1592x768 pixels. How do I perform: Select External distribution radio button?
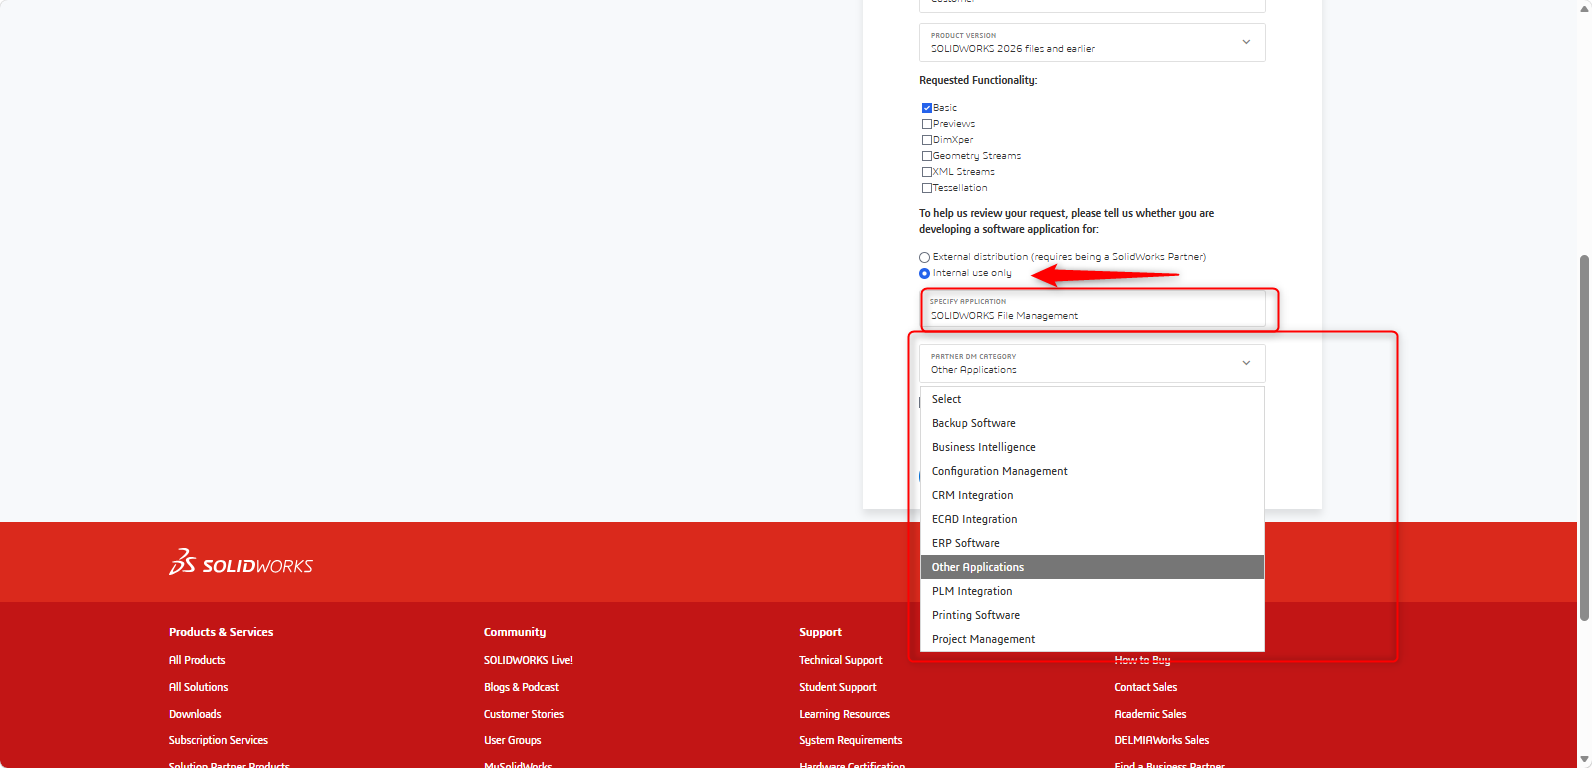pos(925,257)
